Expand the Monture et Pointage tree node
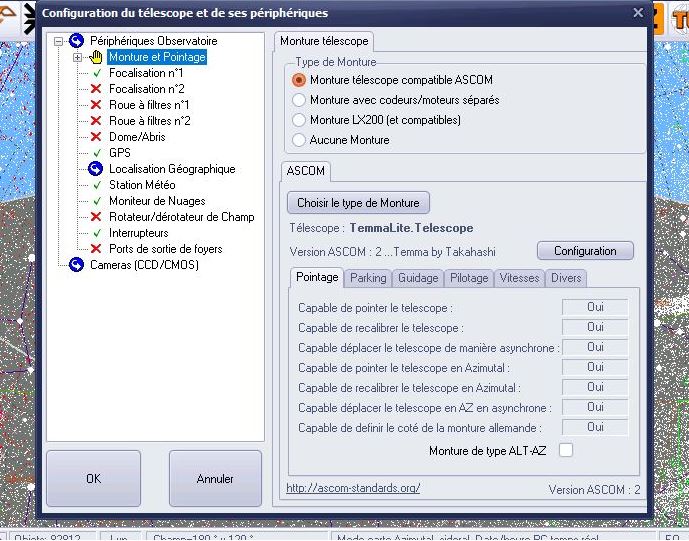 point(78,57)
